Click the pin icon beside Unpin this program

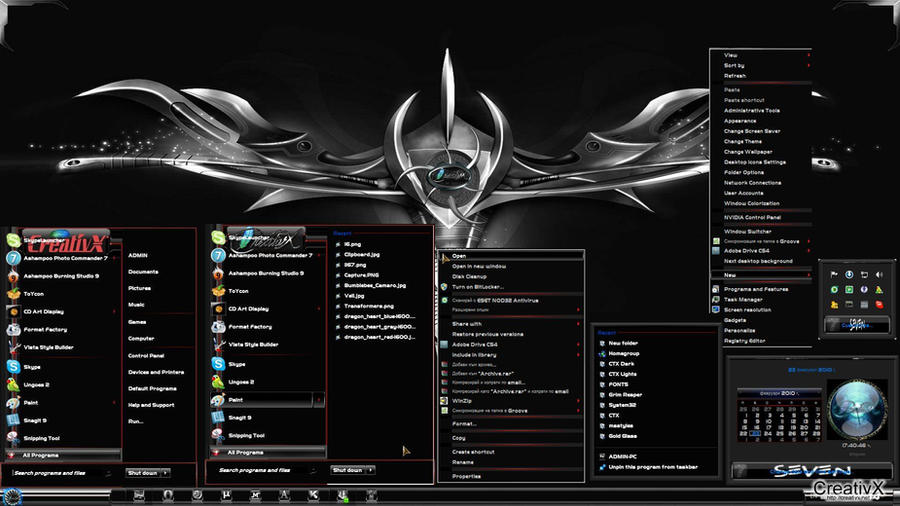pyautogui.click(x=602, y=467)
